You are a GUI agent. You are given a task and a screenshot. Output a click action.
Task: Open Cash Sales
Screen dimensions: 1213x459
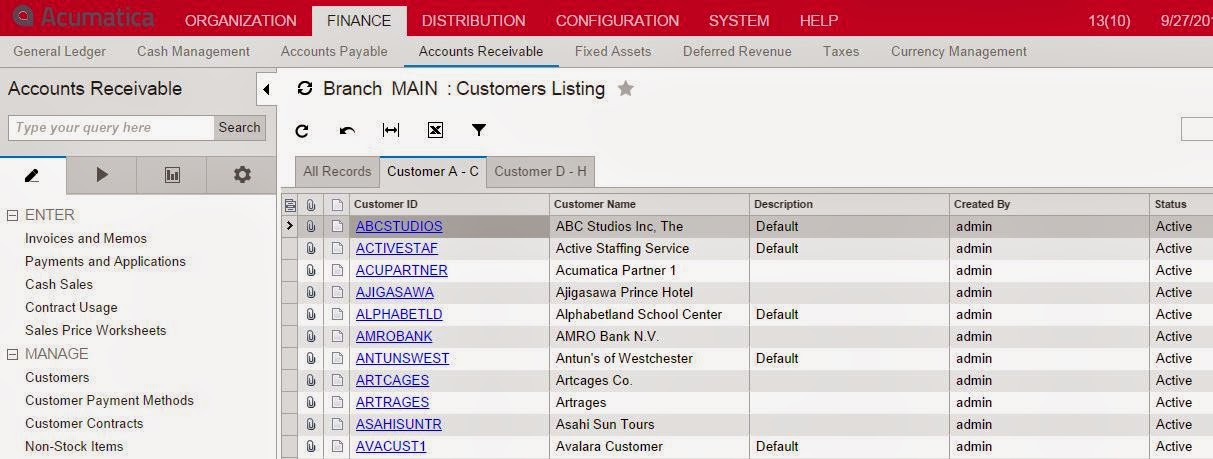click(x=59, y=284)
